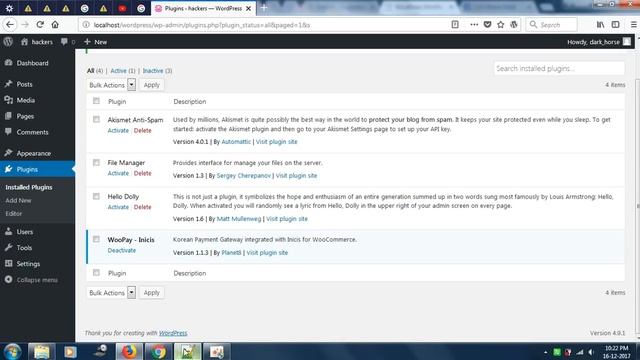Open the Automattic author link
Screen dimensions: 640x360
click(x=236, y=142)
